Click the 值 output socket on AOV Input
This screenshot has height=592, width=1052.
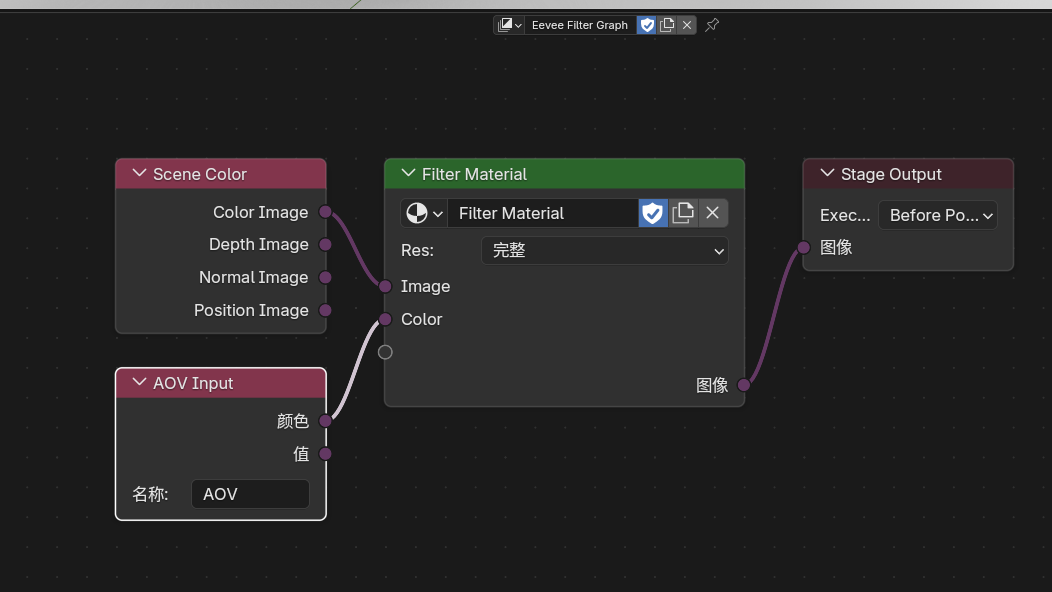[x=325, y=454]
